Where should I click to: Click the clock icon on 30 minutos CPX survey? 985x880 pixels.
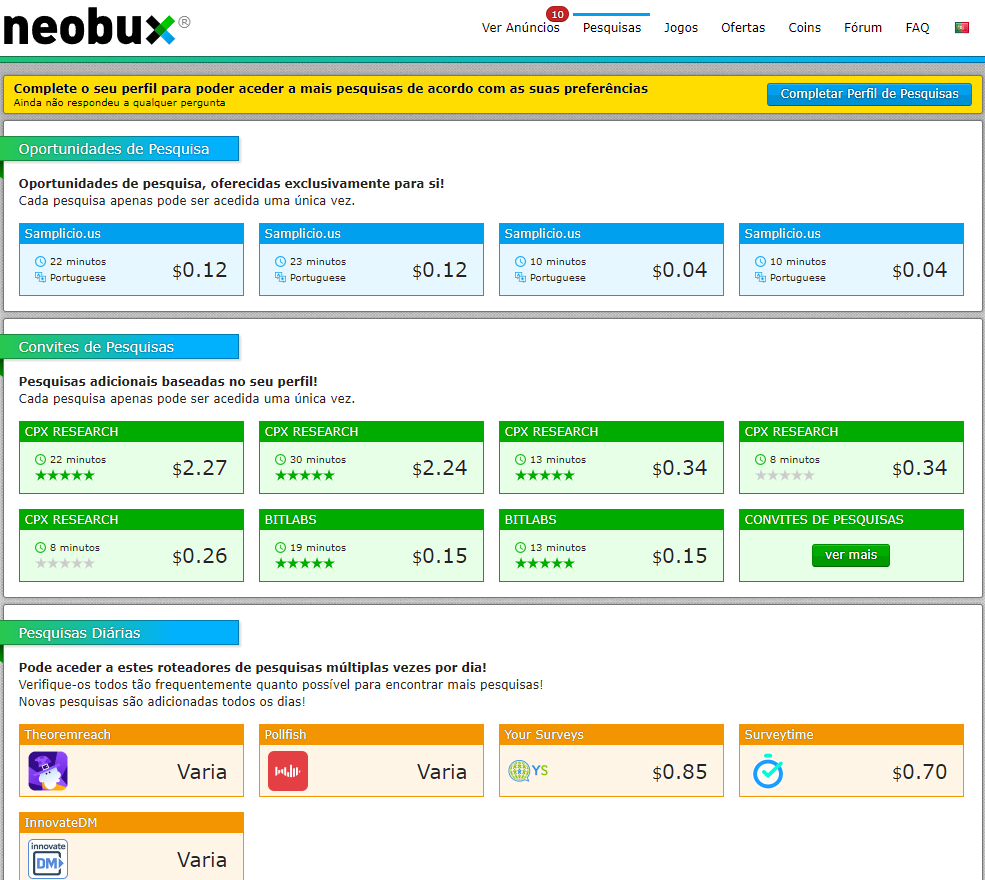(280, 459)
